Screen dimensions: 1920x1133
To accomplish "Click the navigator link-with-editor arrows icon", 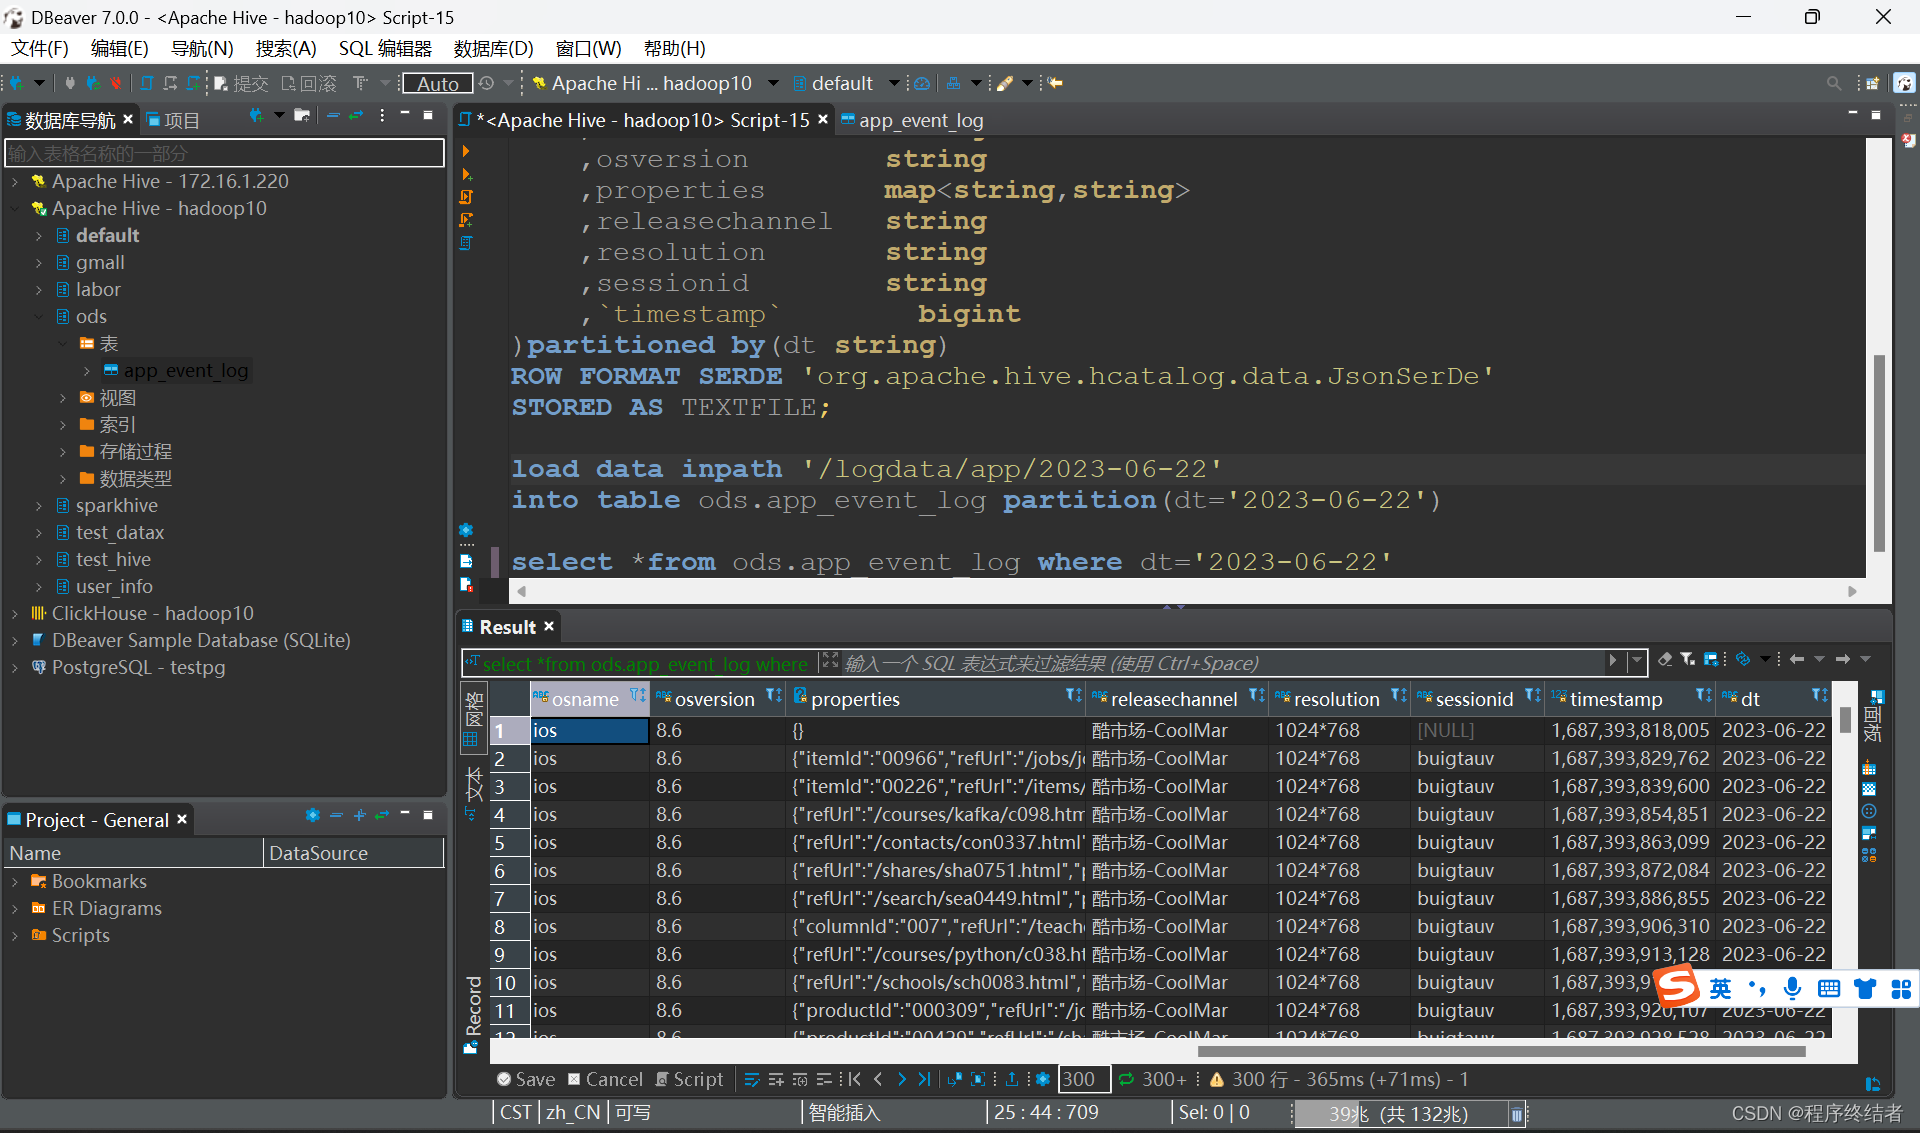I will (356, 116).
